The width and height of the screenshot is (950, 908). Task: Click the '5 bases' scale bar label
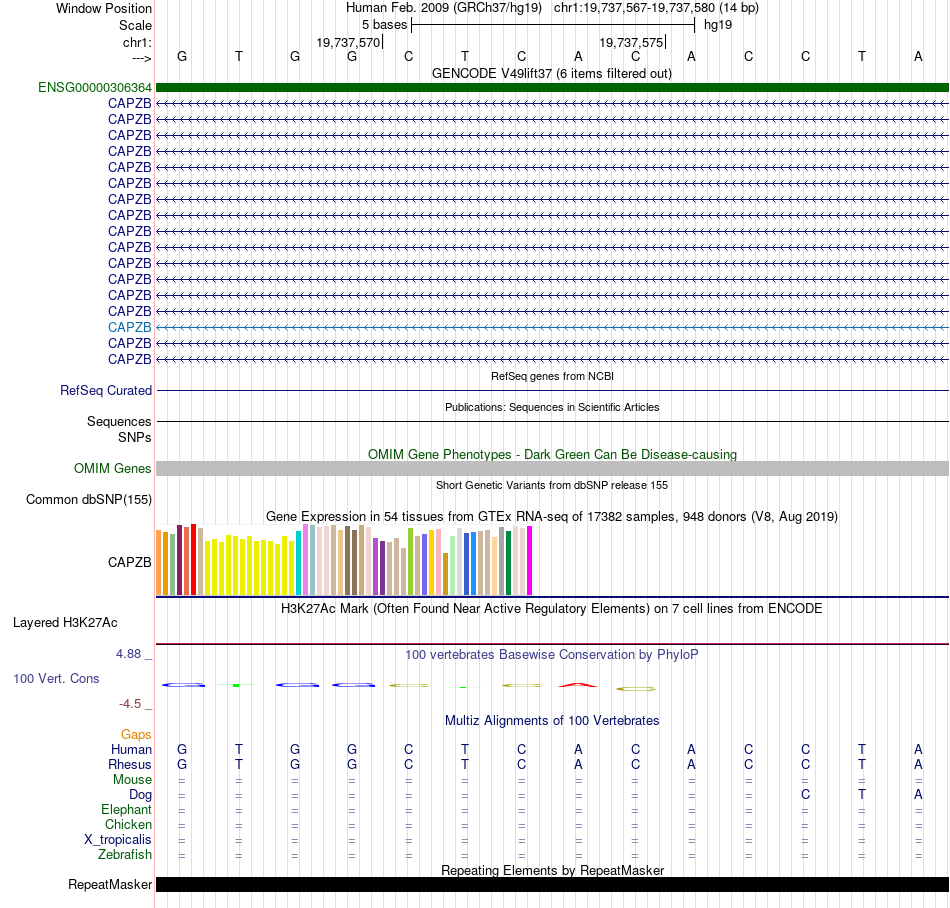pyautogui.click(x=385, y=25)
